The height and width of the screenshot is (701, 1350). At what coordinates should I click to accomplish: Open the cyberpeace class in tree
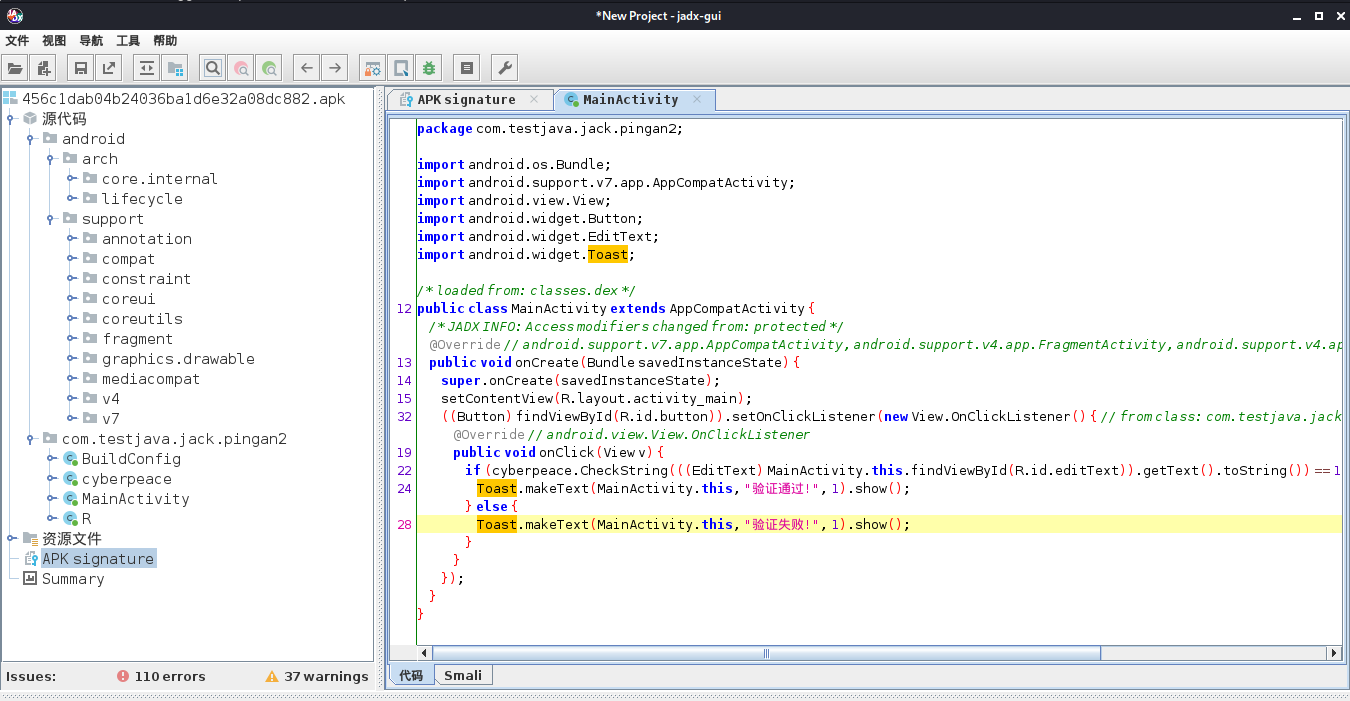click(x=126, y=479)
